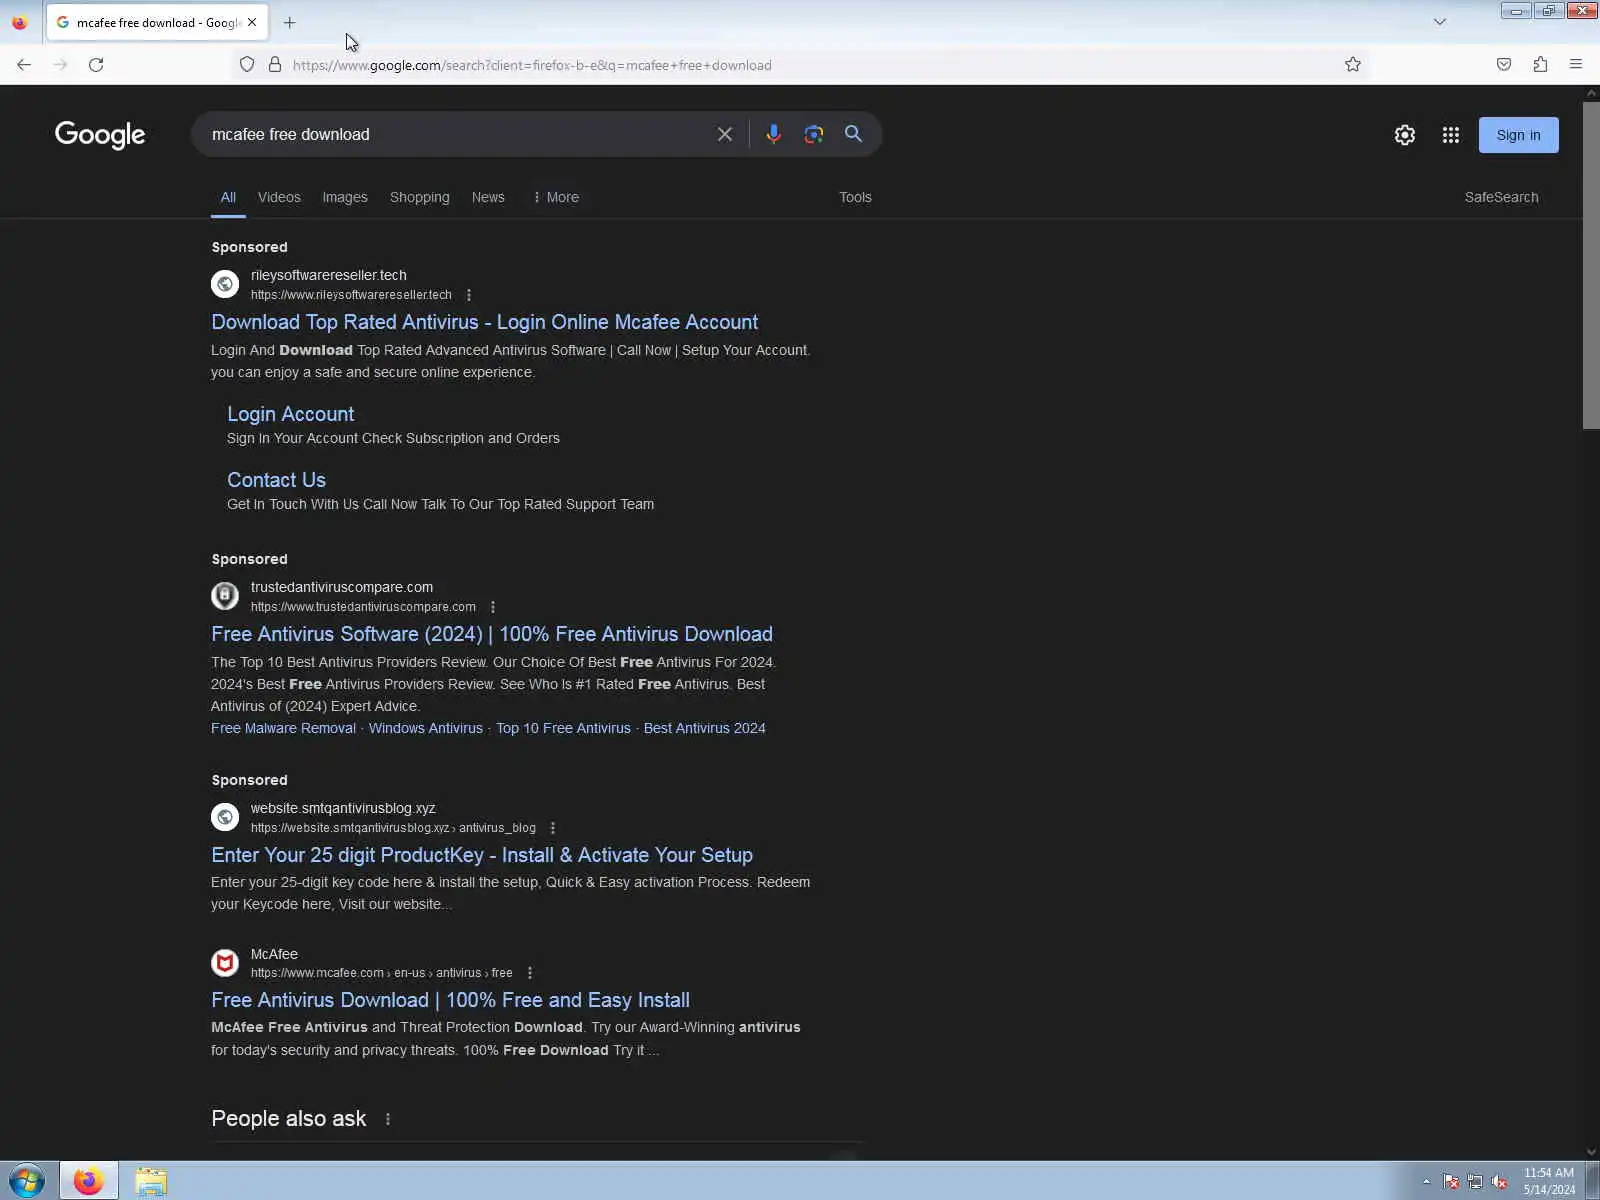Open People also ask options
Viewport: 1600px width, 1200px height.
tap(388, 1119)
